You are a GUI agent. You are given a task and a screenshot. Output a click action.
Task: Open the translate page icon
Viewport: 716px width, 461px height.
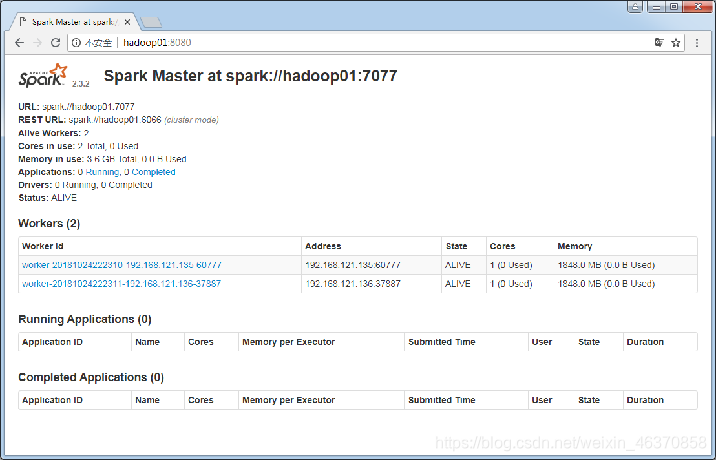click(658, 42)
